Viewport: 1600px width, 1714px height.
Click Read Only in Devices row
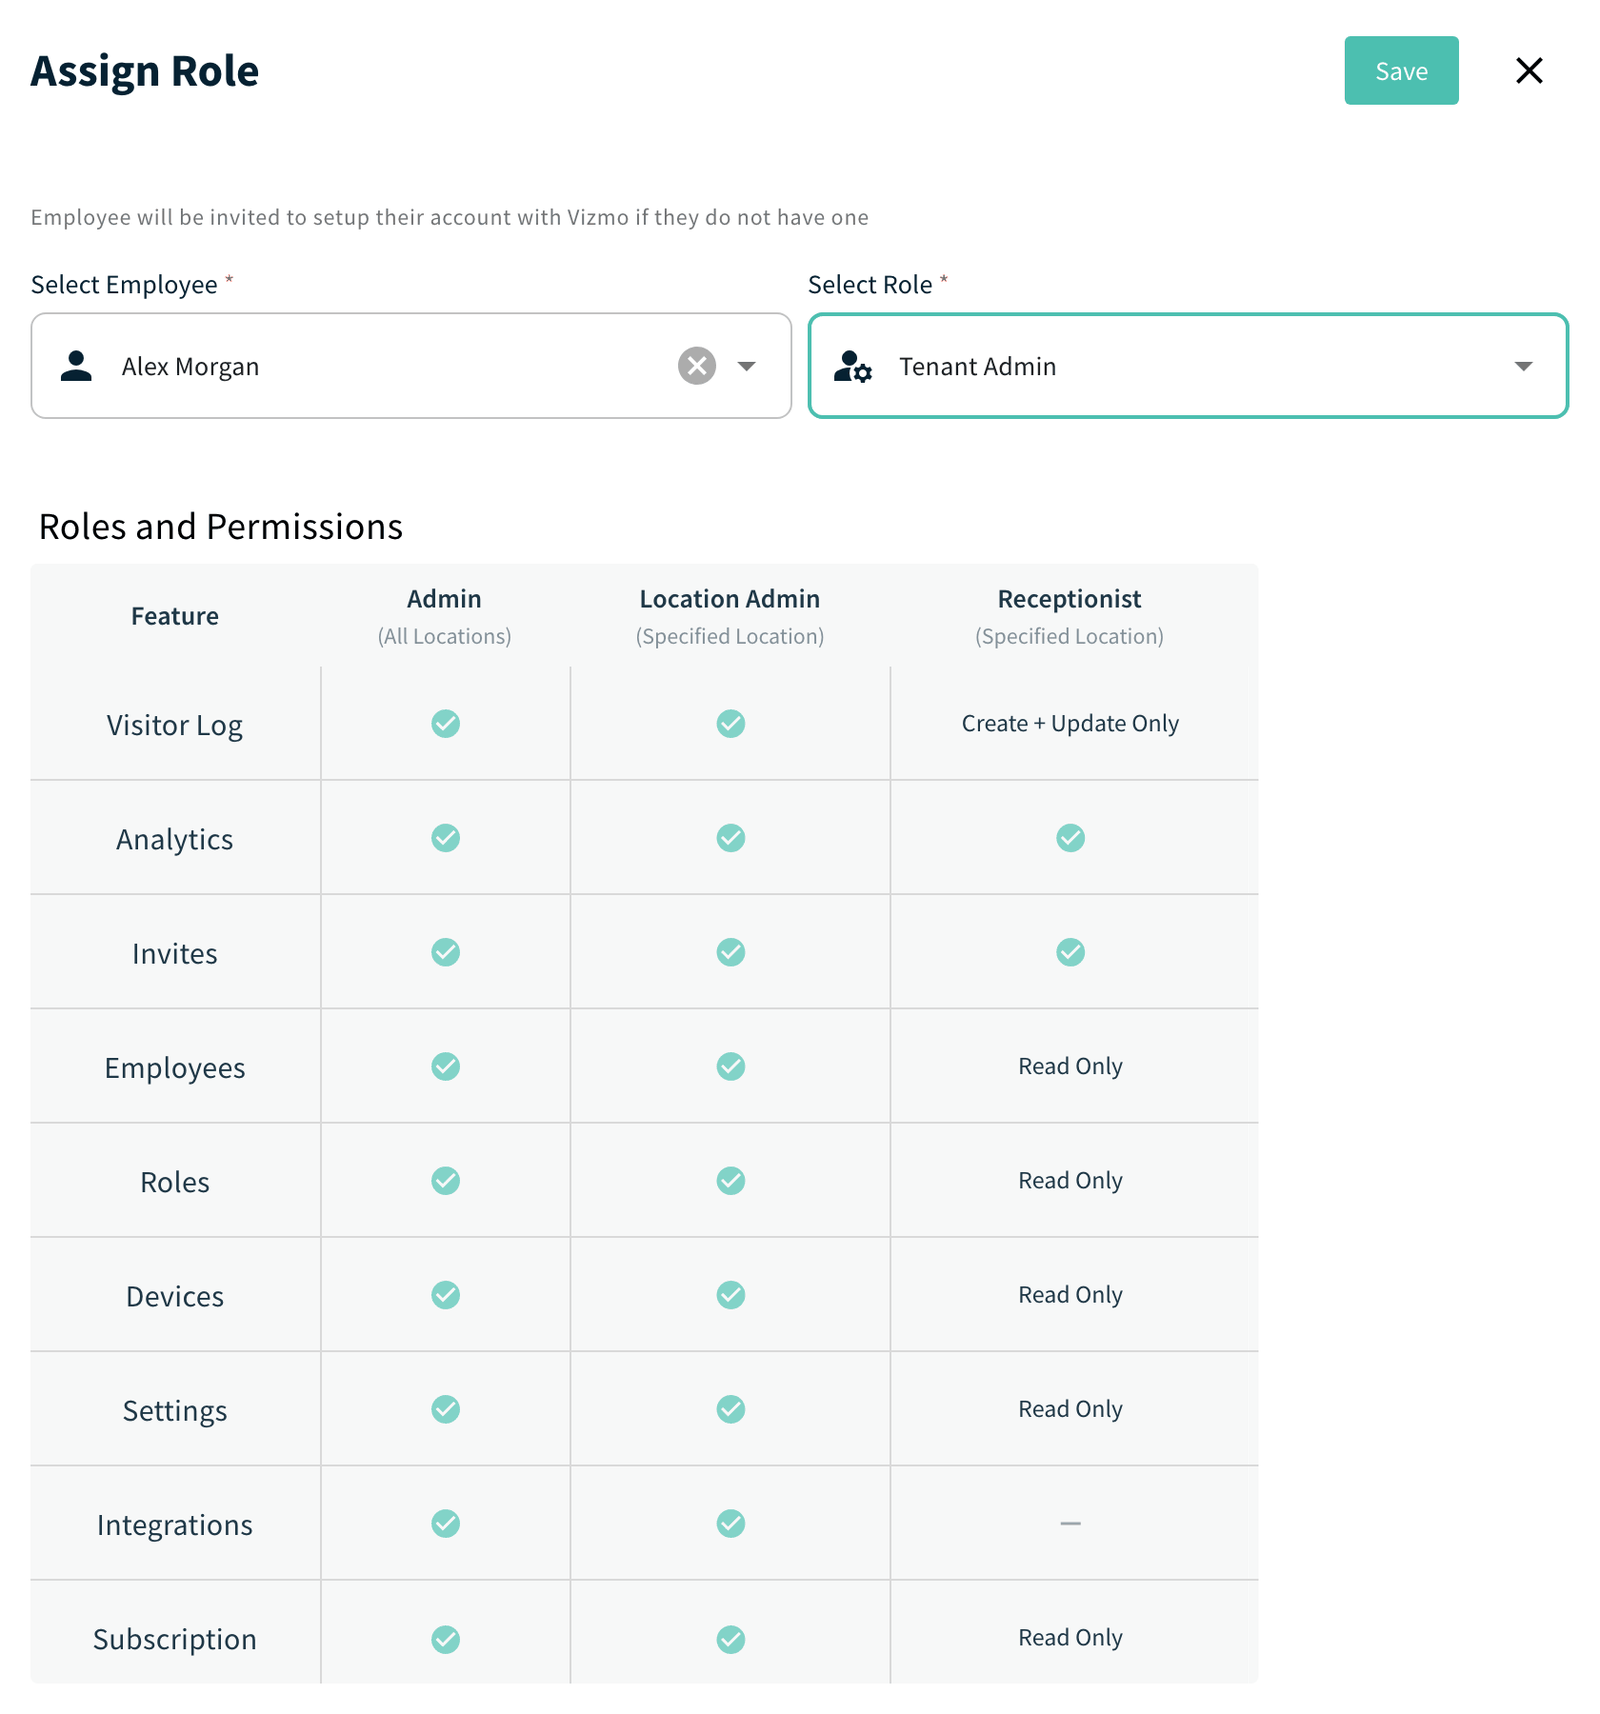(1070, 1294)
